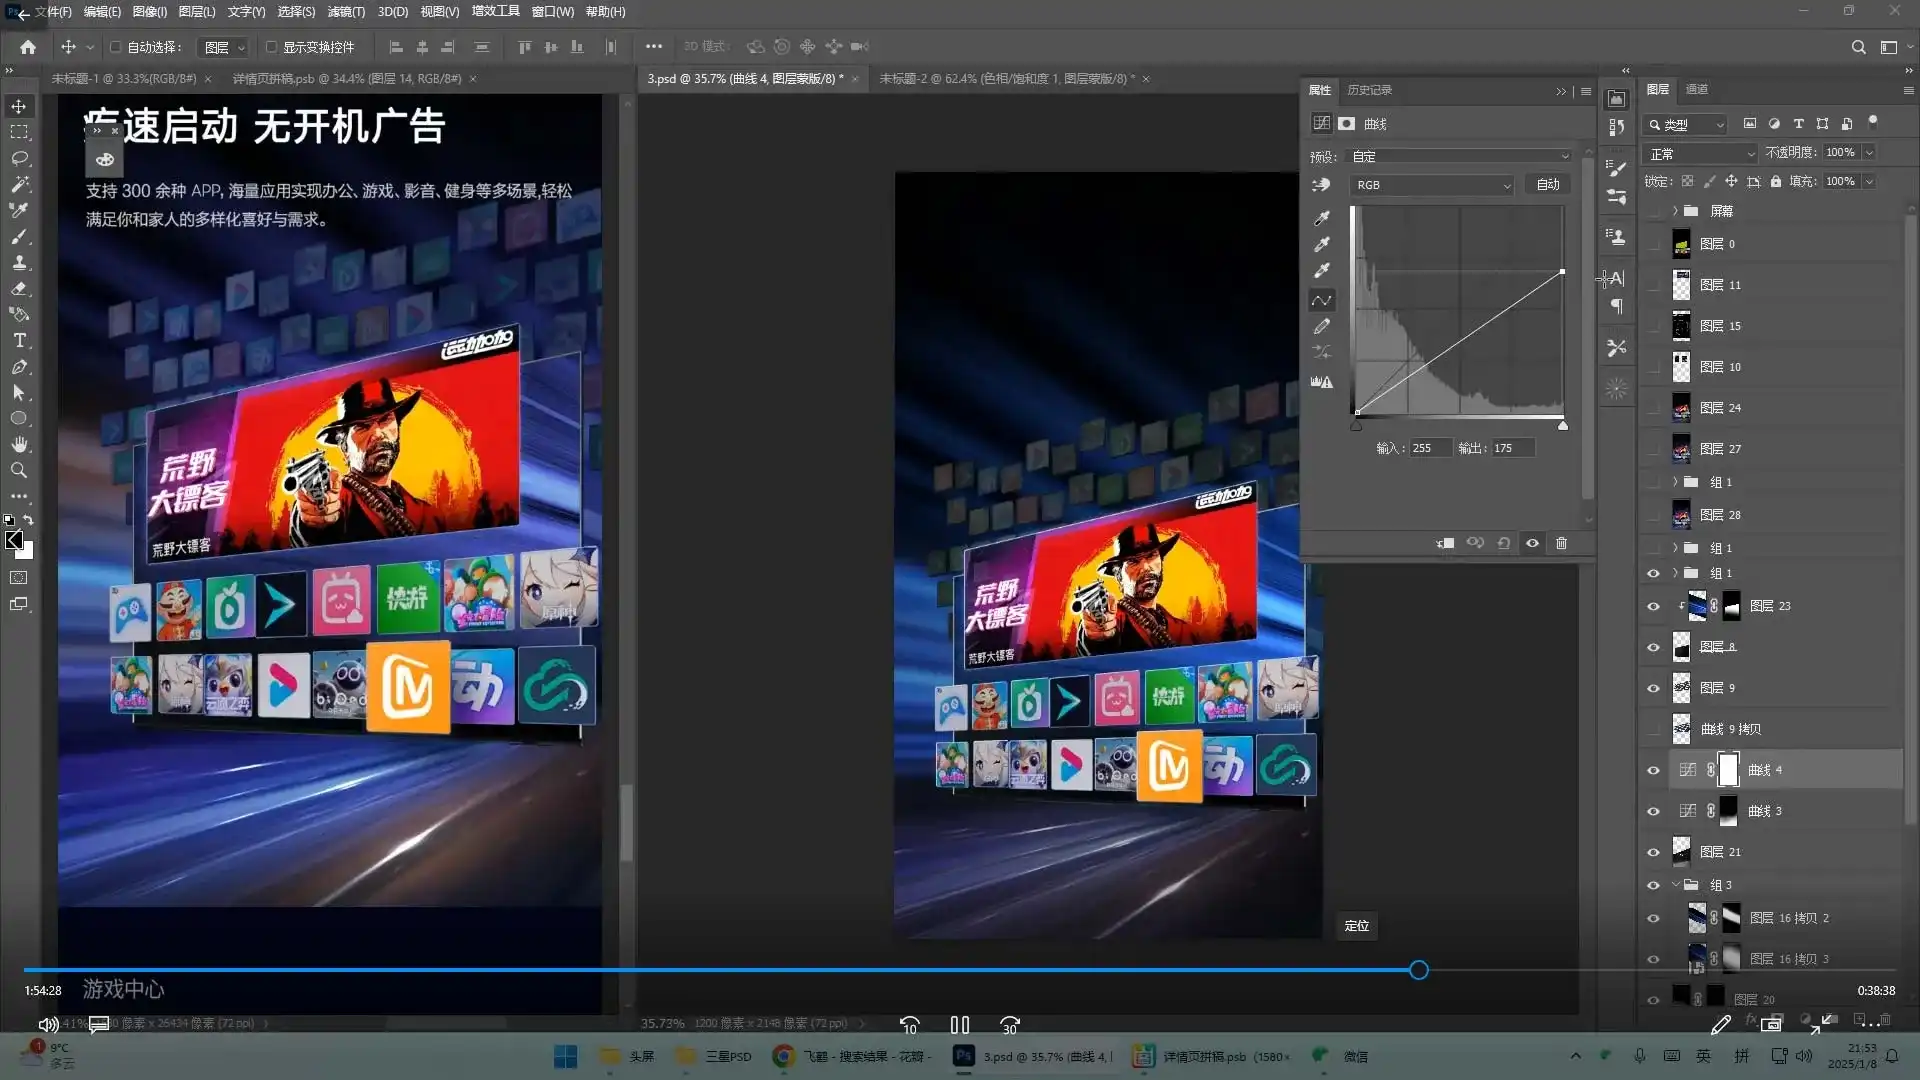The width and height of the screenshot is (1920, 1080).
Task: Select the Eraser tool
Action: pyautogui.click(x=19, y=289)
